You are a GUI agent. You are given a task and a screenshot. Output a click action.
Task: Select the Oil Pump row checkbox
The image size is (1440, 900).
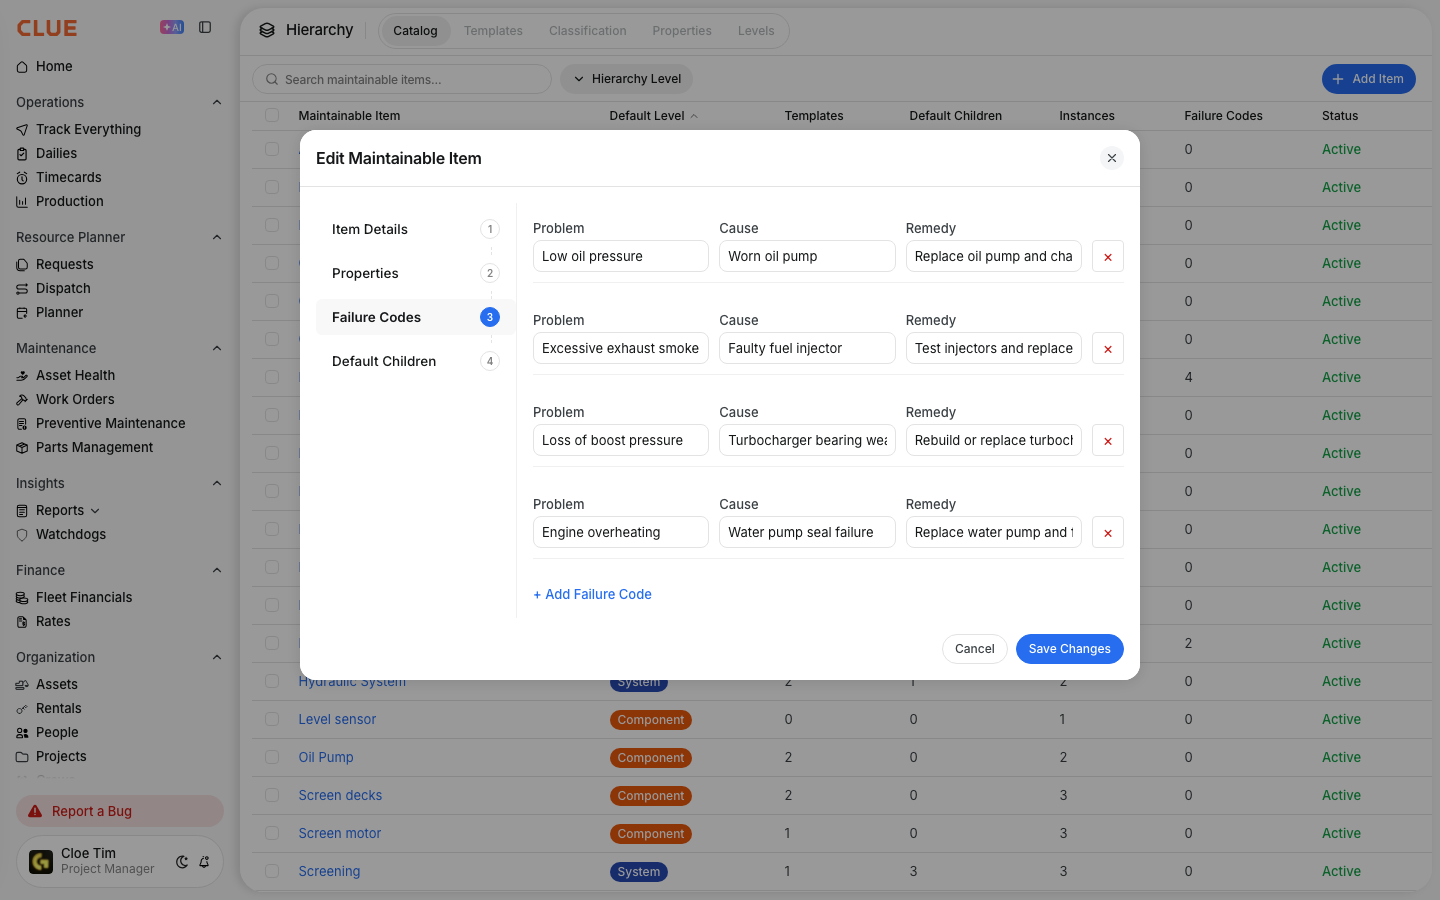point(272,757)
